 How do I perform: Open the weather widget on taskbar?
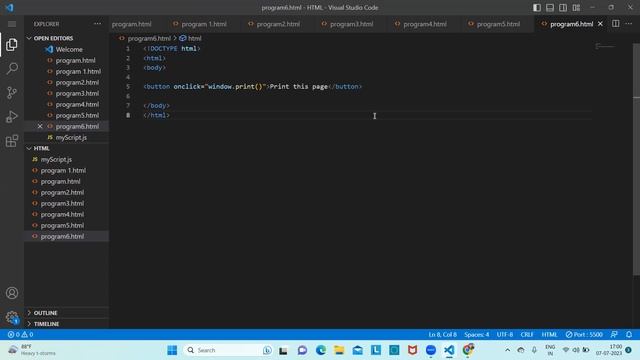[x=32, y=350]
